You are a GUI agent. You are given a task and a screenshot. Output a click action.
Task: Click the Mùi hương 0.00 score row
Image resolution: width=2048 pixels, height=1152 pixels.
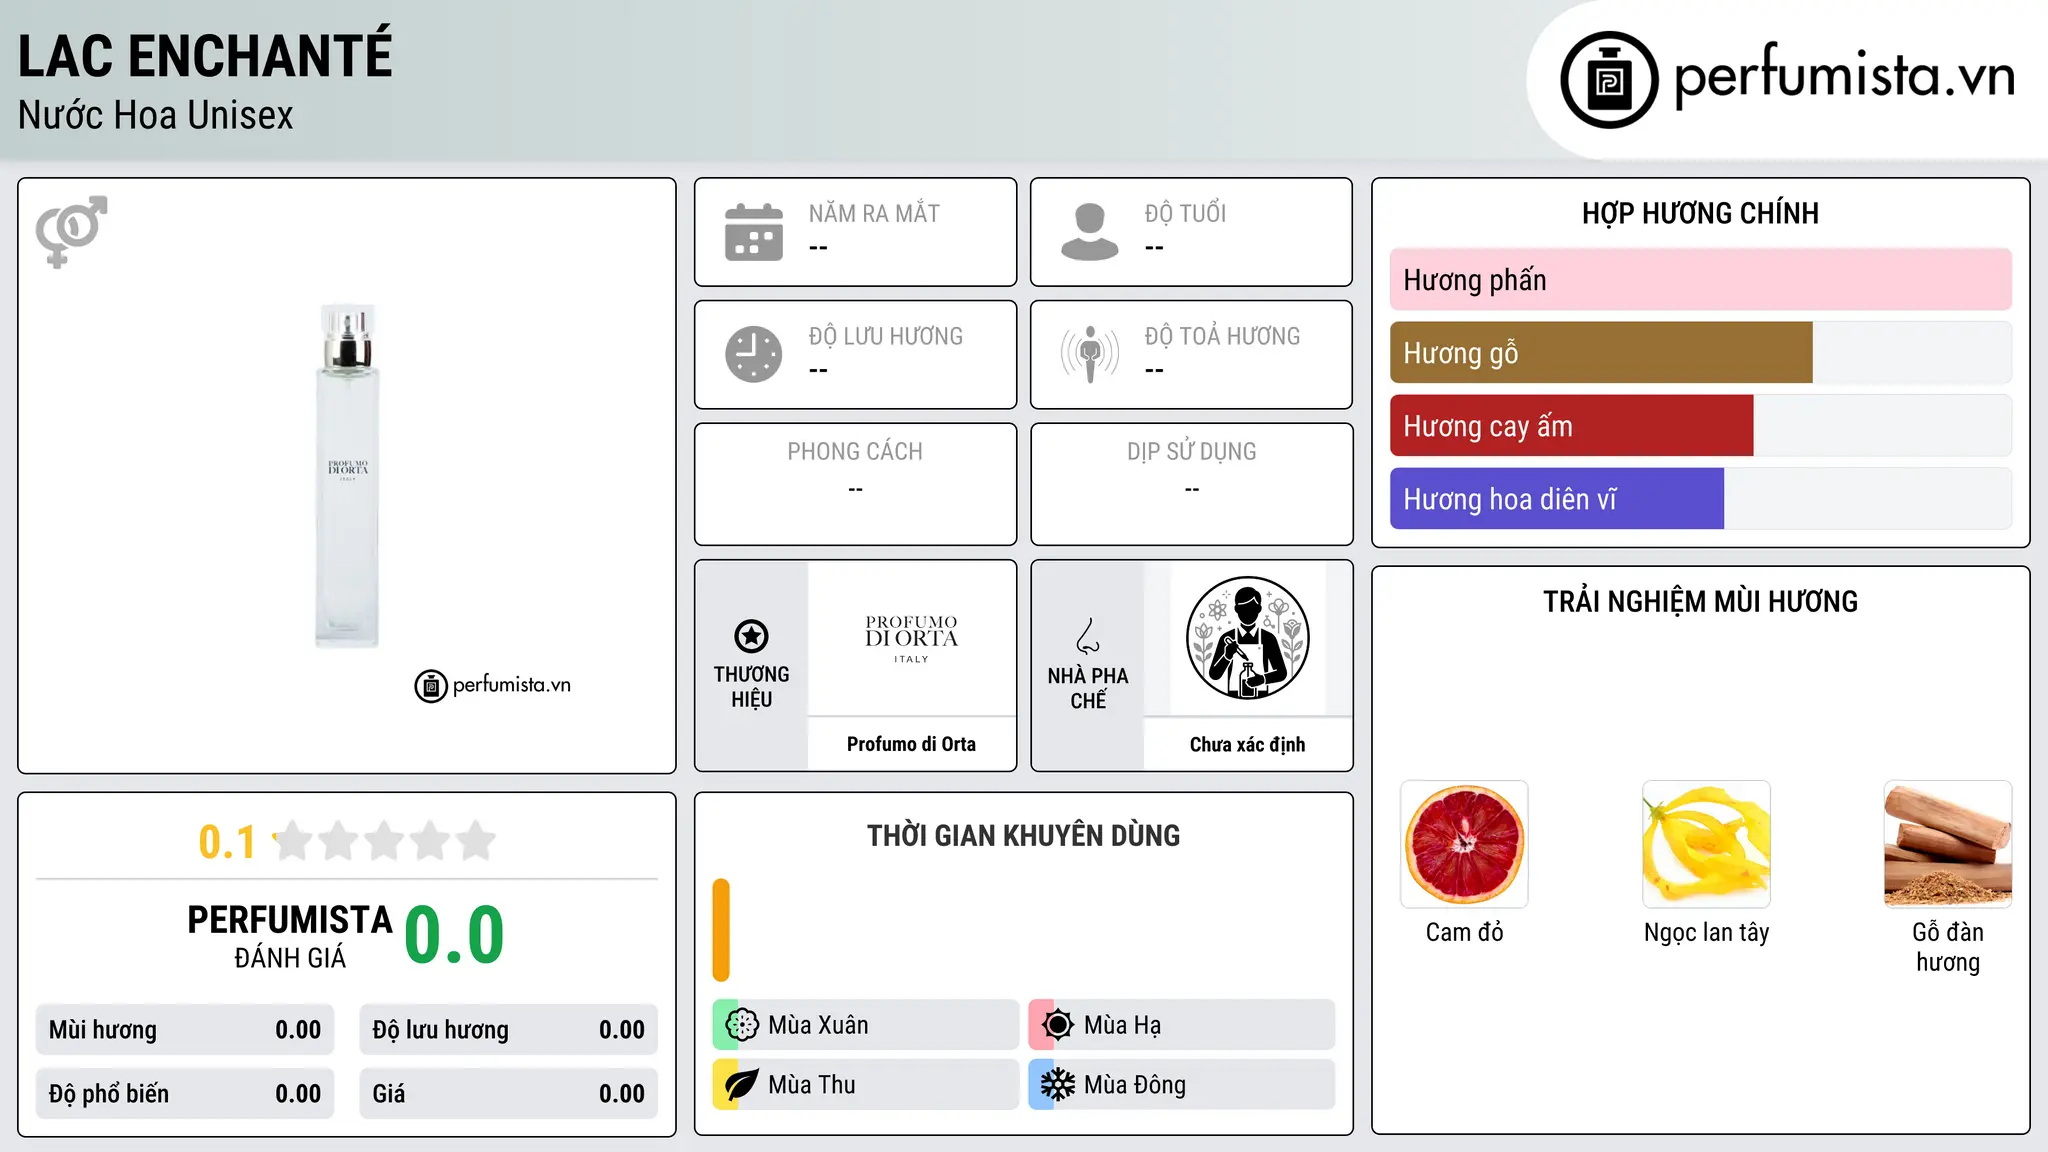coord(185,1030)
